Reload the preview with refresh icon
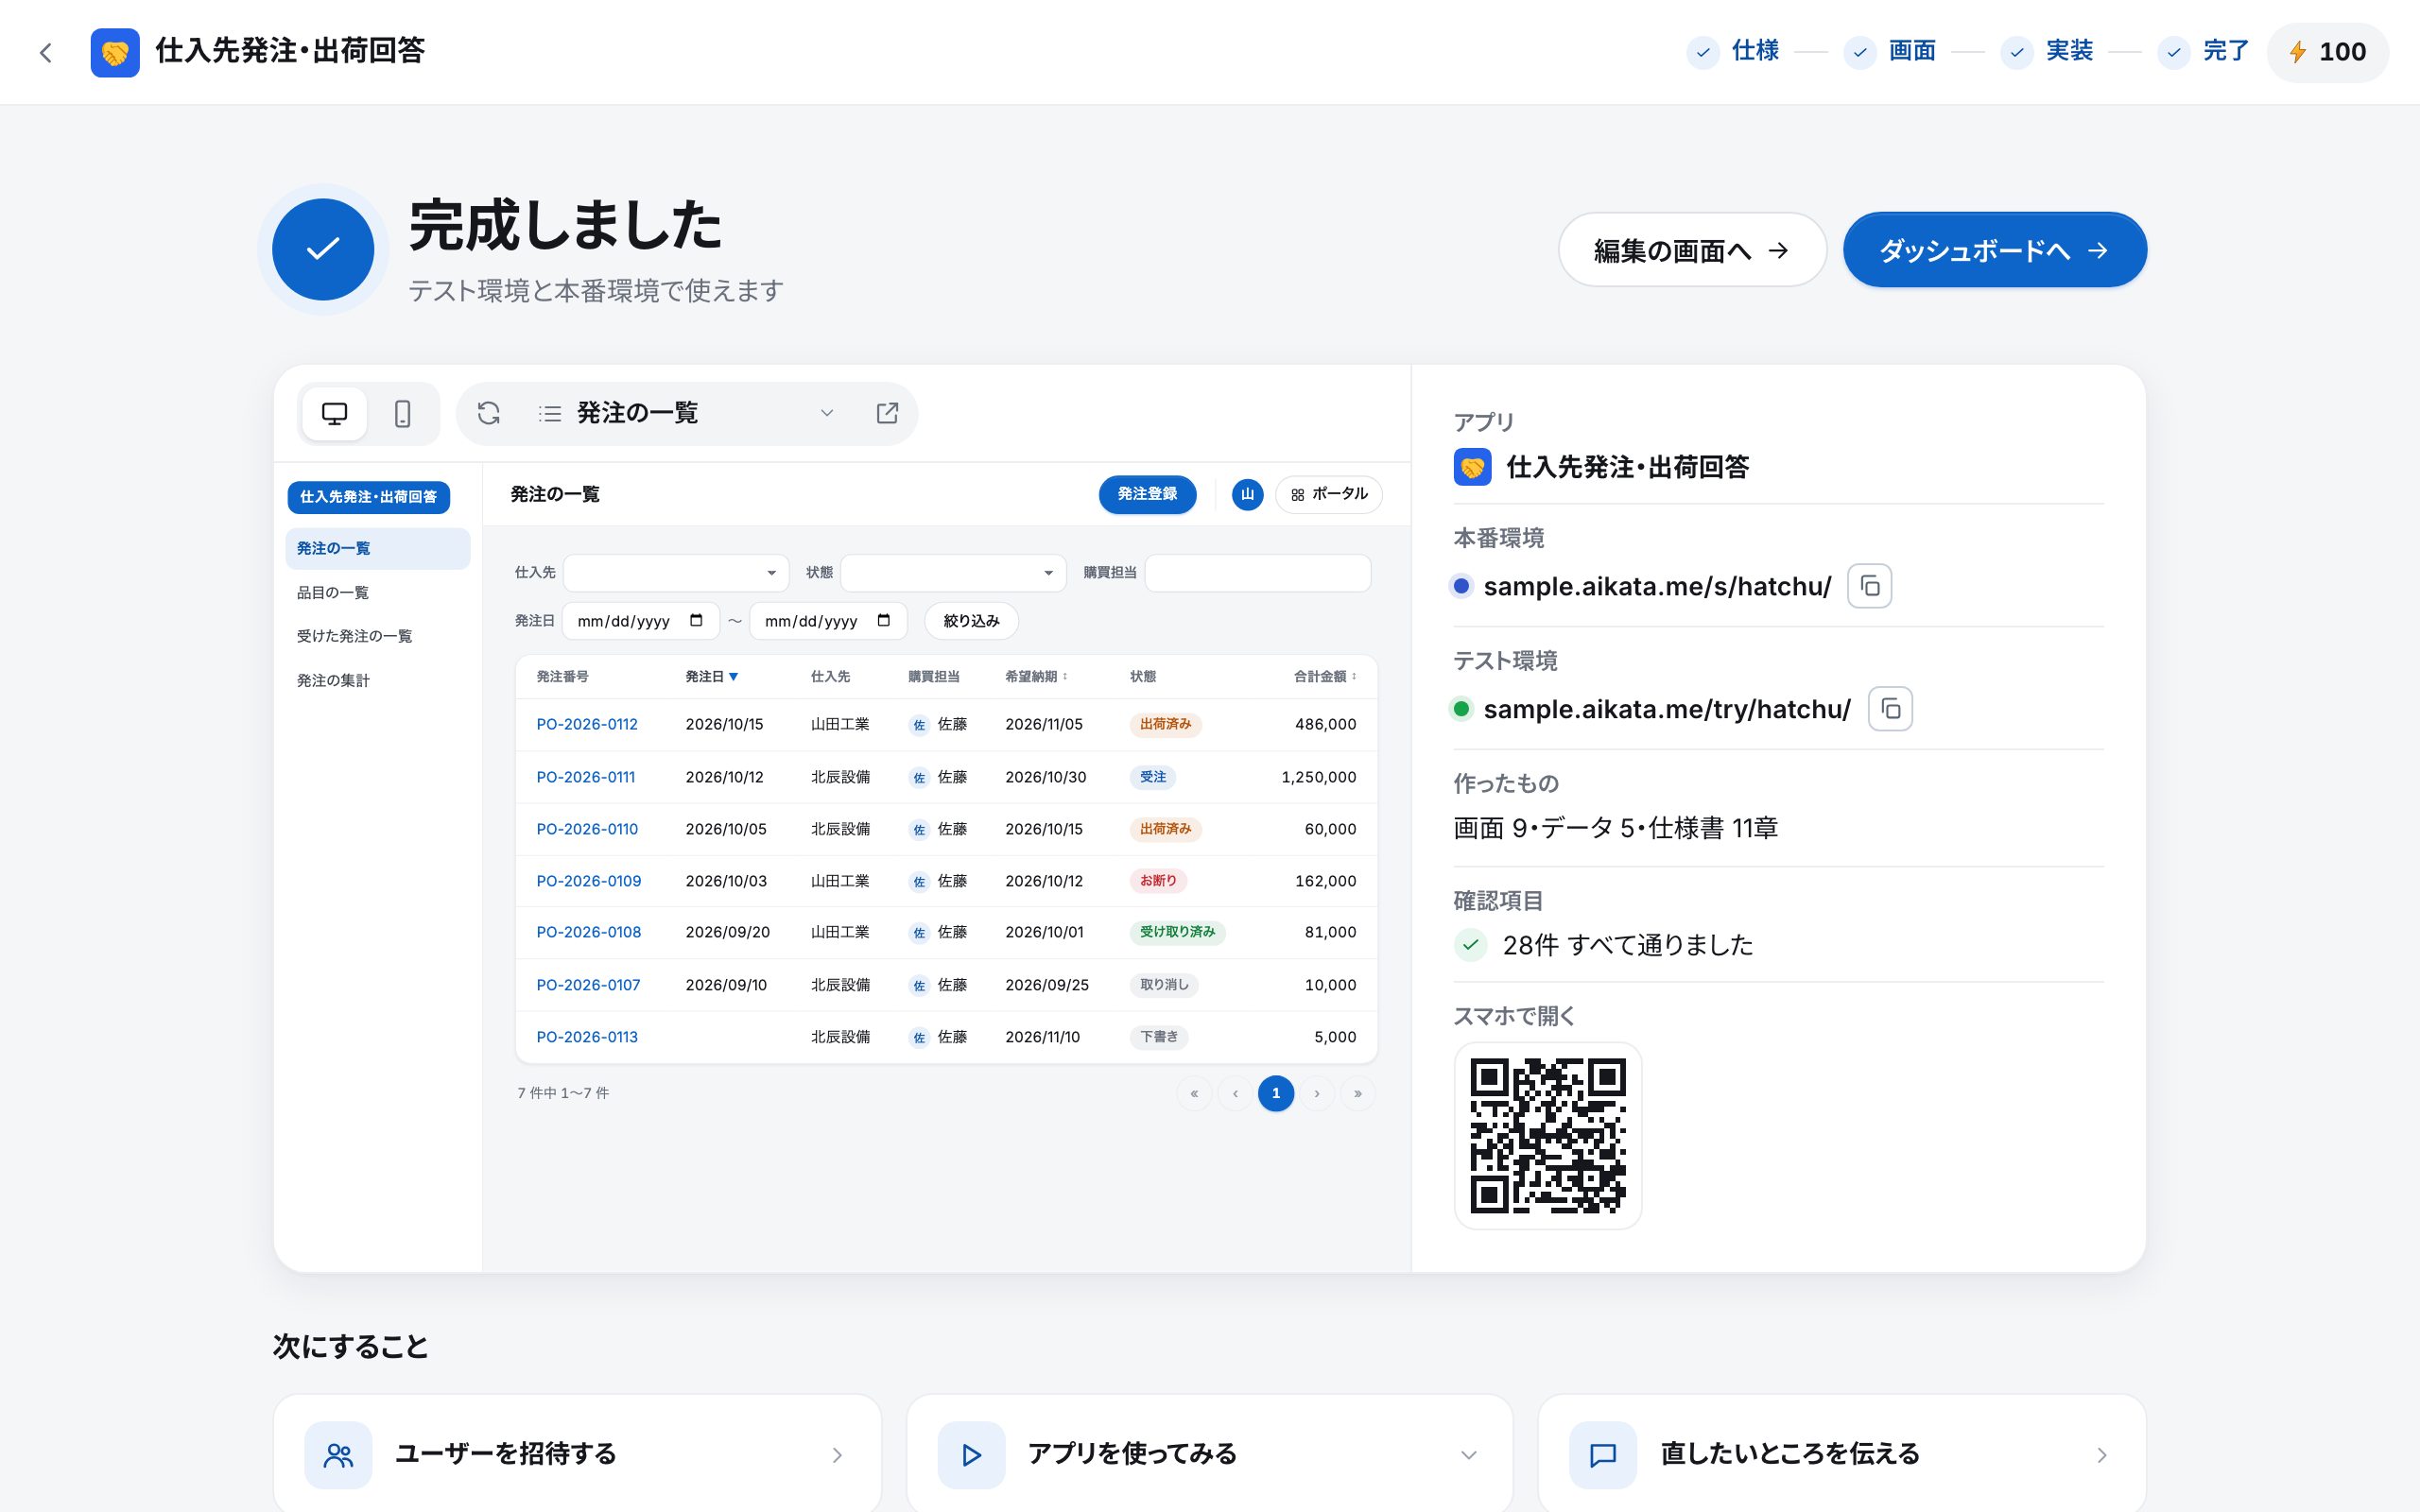This screenshot has width=2420, height=1512. [488, 413]
